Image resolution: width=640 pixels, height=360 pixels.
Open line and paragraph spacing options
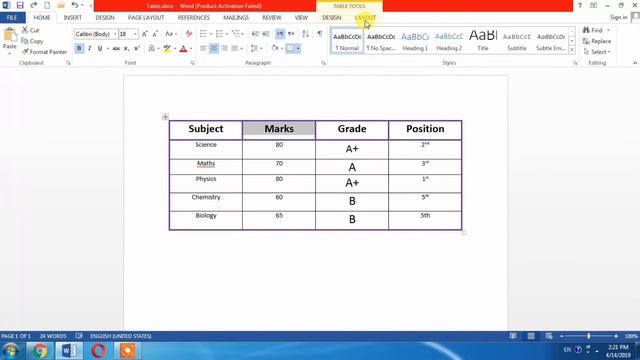(x=256, y=49)
